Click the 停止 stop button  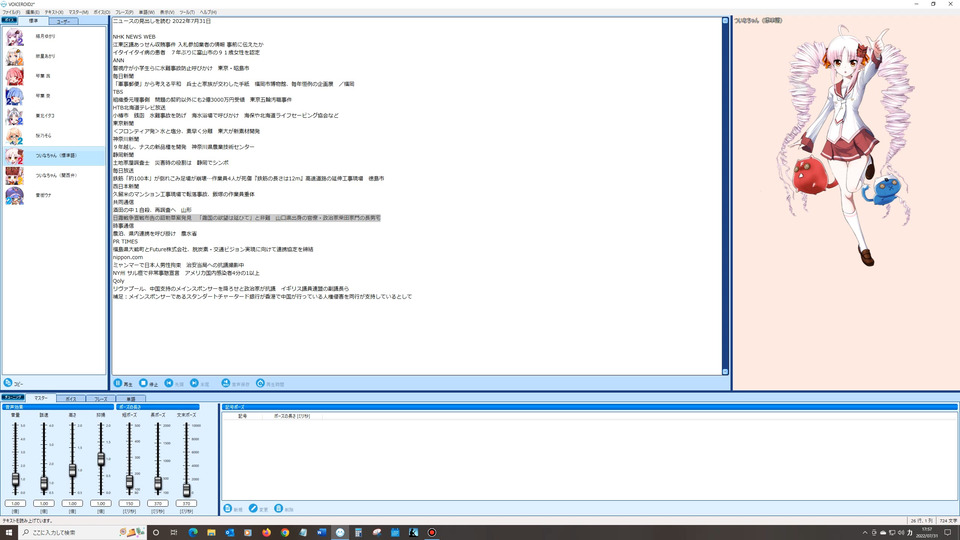[x=148, y=383]
